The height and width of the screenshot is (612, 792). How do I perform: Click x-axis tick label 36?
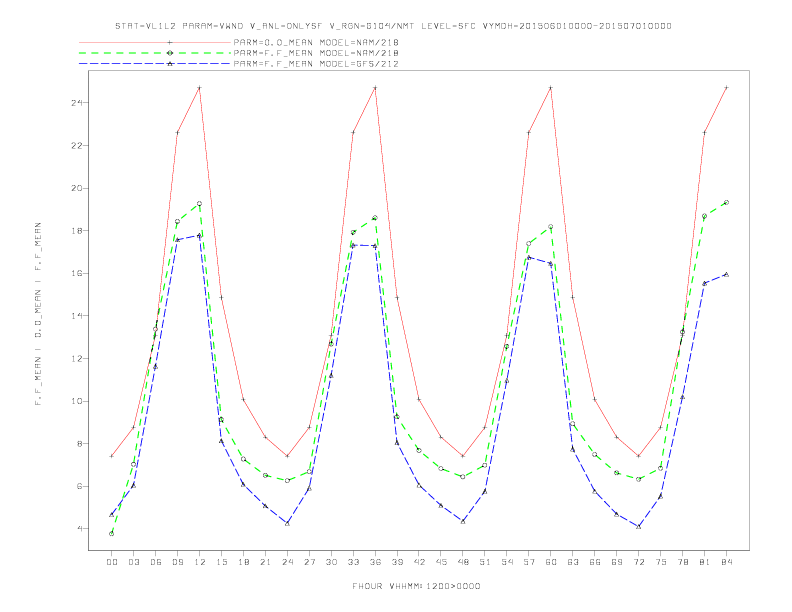click(x=375, y=562)
